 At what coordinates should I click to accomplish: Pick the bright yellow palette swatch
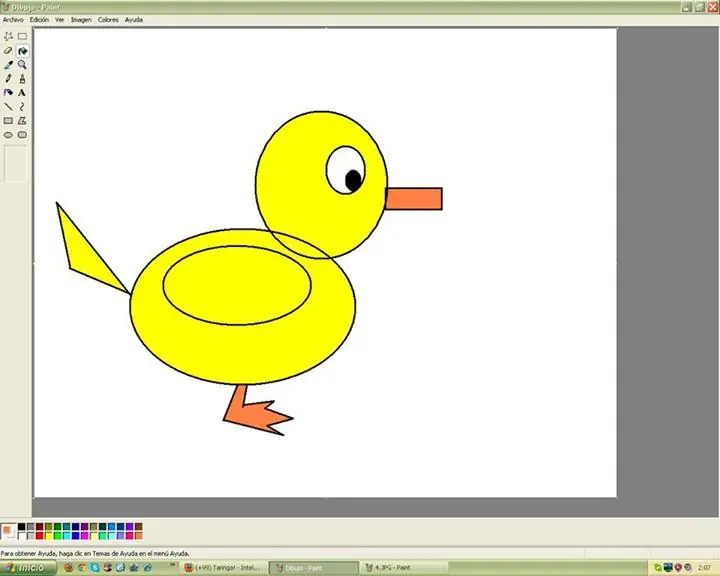coord(49,536)
